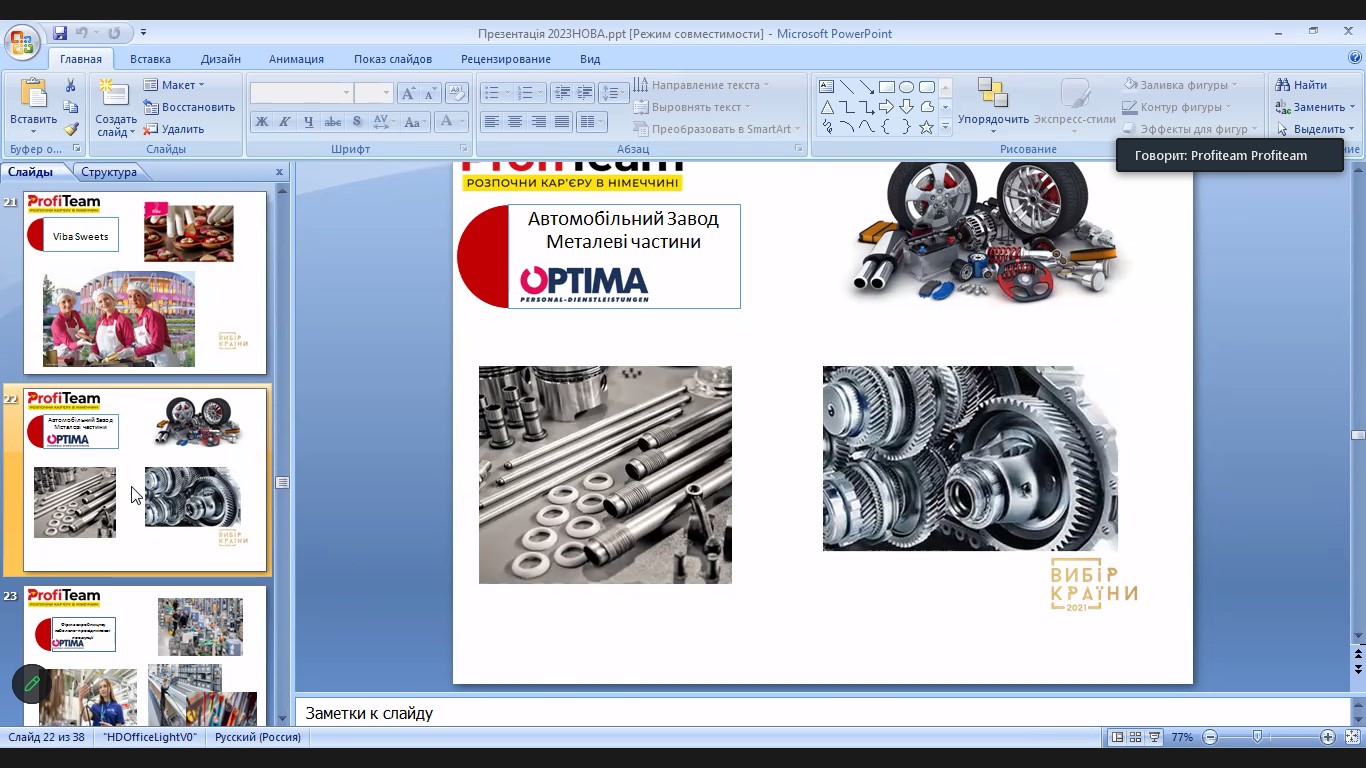
Task: Expand the Layout (Макет) dropdown
Action: pyautogui.click(x=175, y=85)
